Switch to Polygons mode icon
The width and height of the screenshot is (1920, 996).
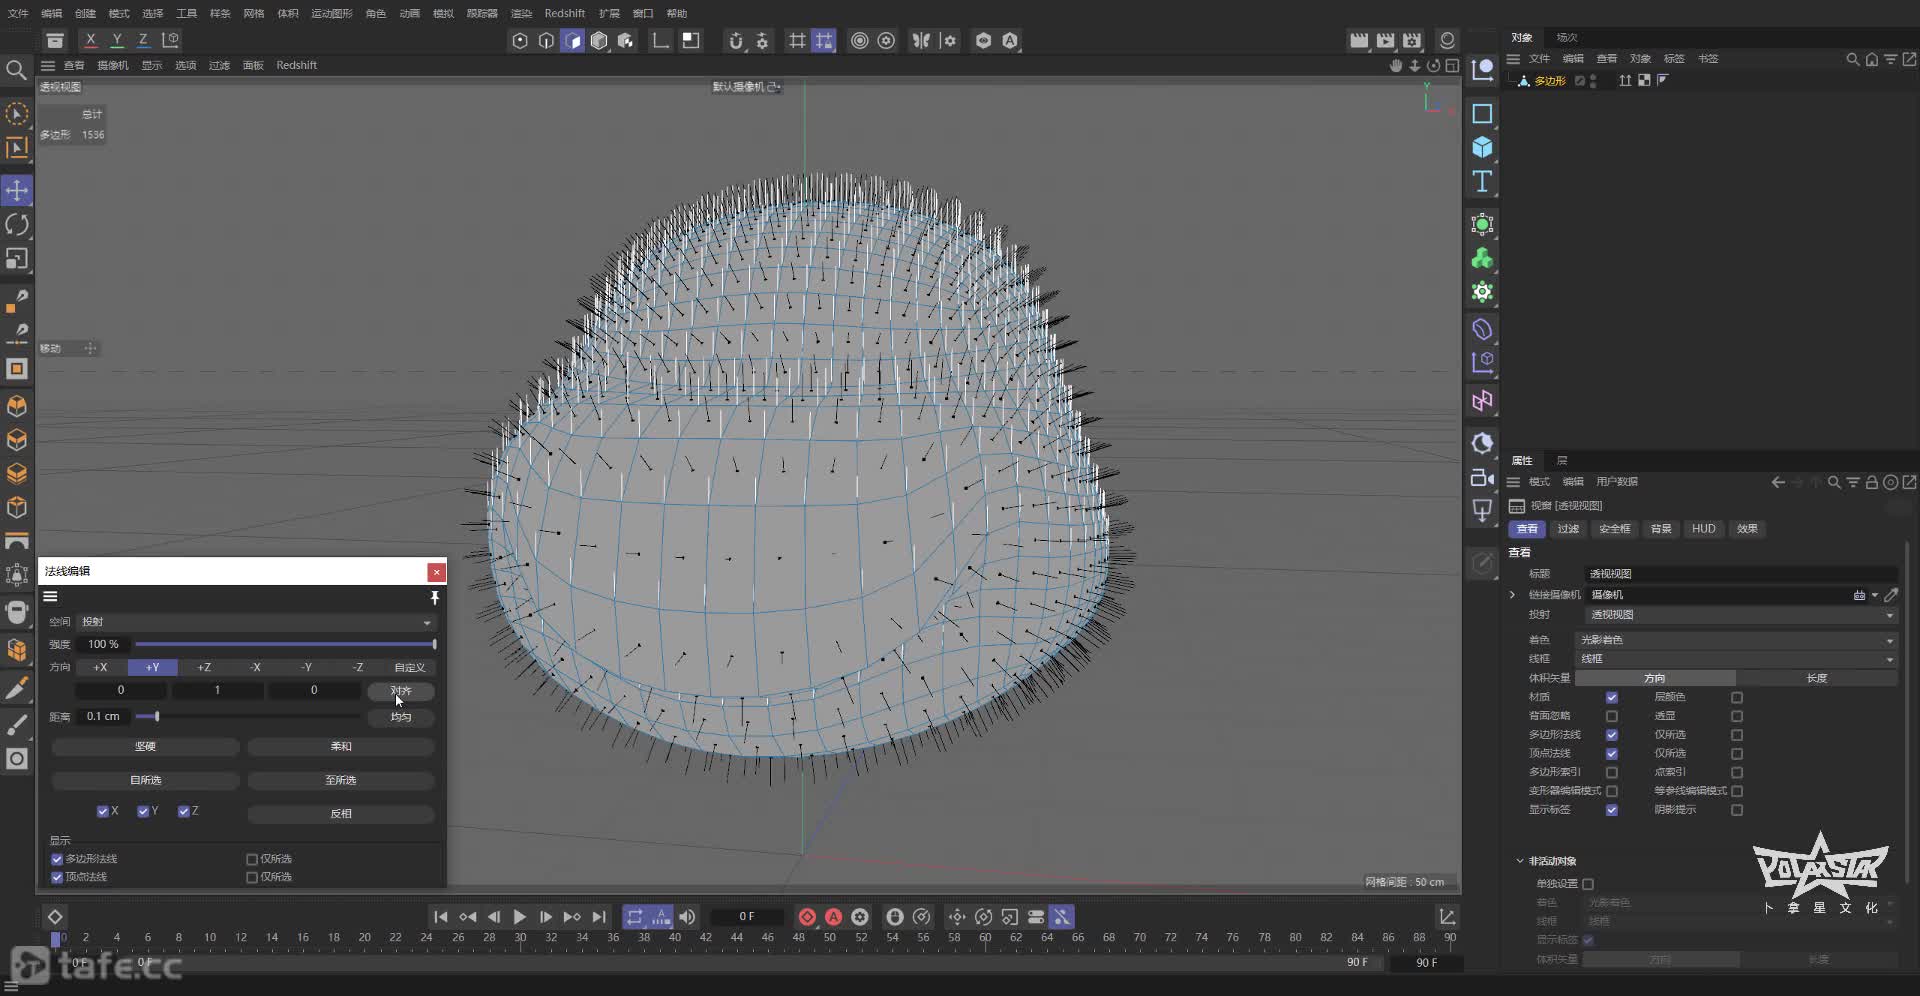[x=572, y=41]
